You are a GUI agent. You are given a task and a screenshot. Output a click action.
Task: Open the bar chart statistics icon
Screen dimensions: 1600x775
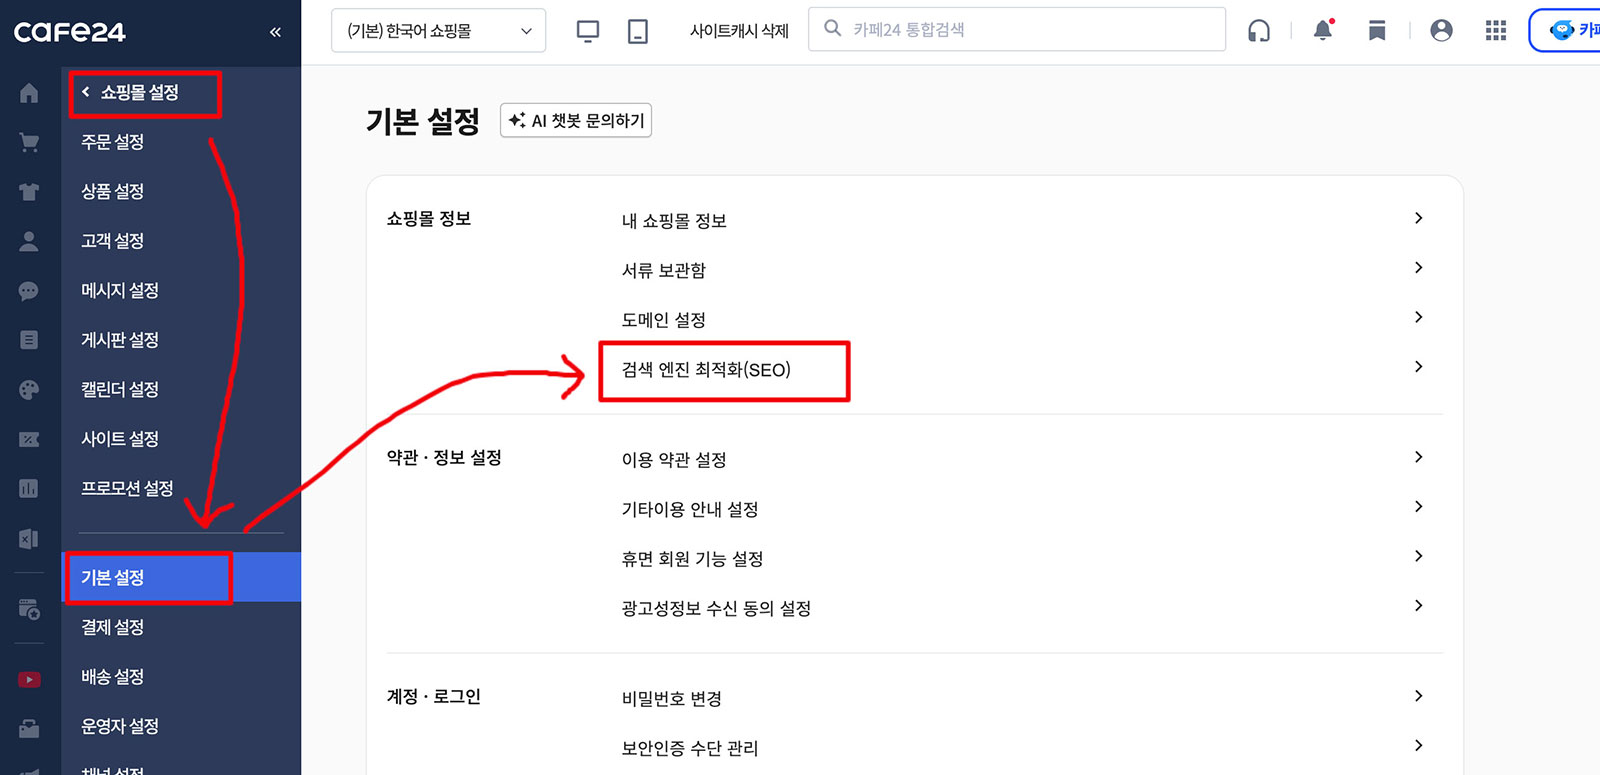coord(29,489)
